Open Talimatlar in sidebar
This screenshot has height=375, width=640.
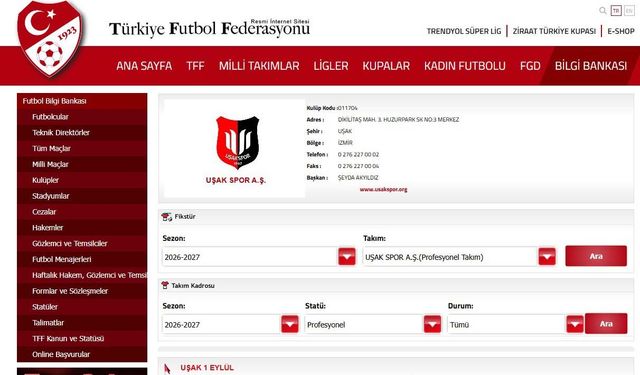click(82, 323)
